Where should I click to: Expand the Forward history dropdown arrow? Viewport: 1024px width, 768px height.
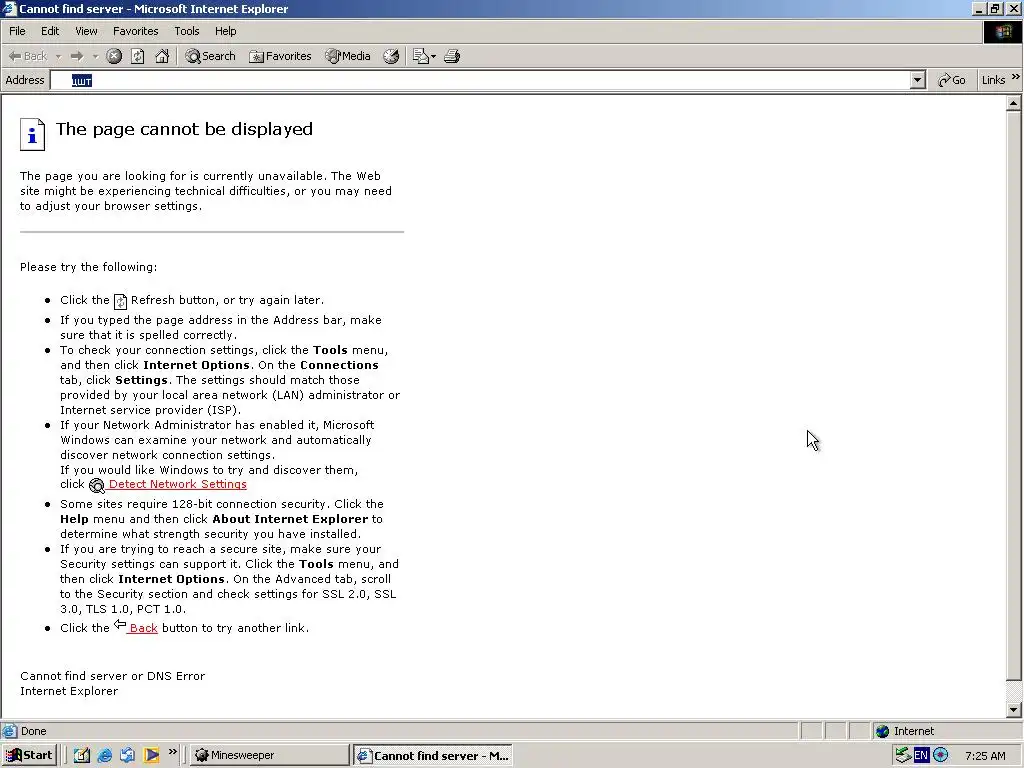coord(95,57)
